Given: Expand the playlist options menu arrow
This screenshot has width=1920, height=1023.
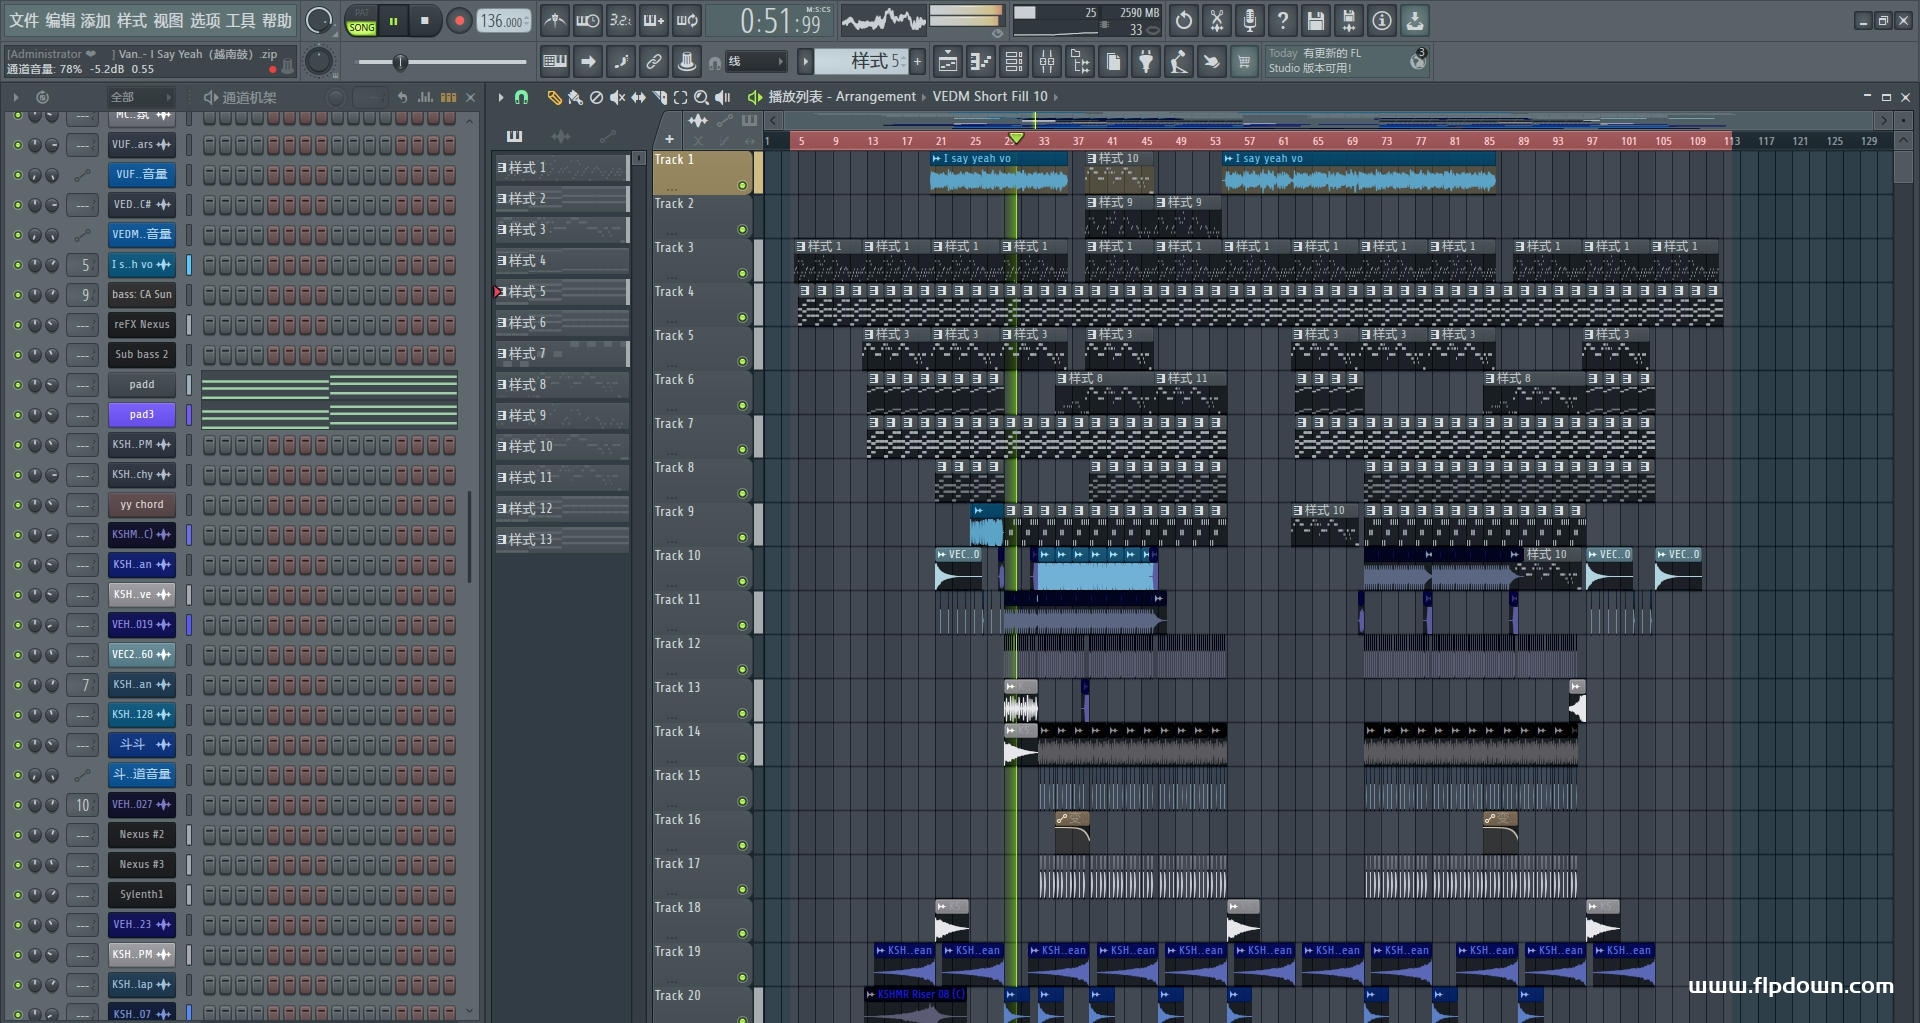Looking at the screenshot, I should 501,97.
